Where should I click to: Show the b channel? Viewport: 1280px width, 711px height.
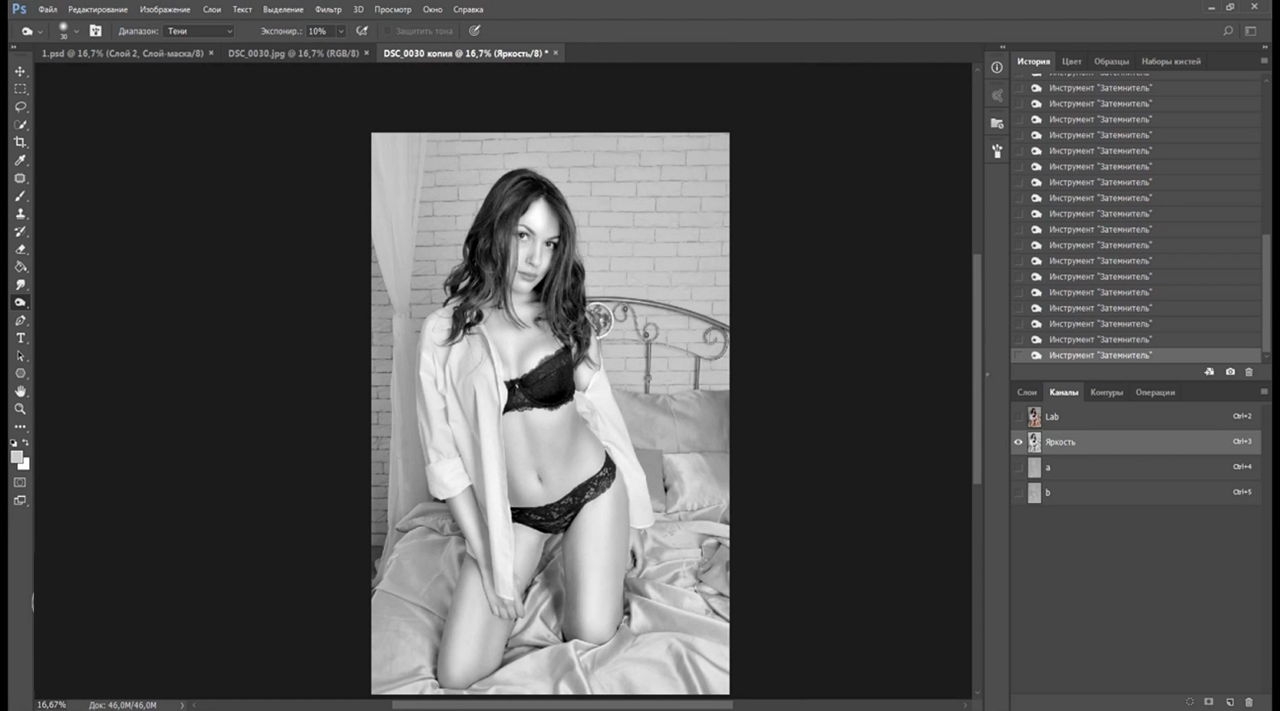(1019, 493)
